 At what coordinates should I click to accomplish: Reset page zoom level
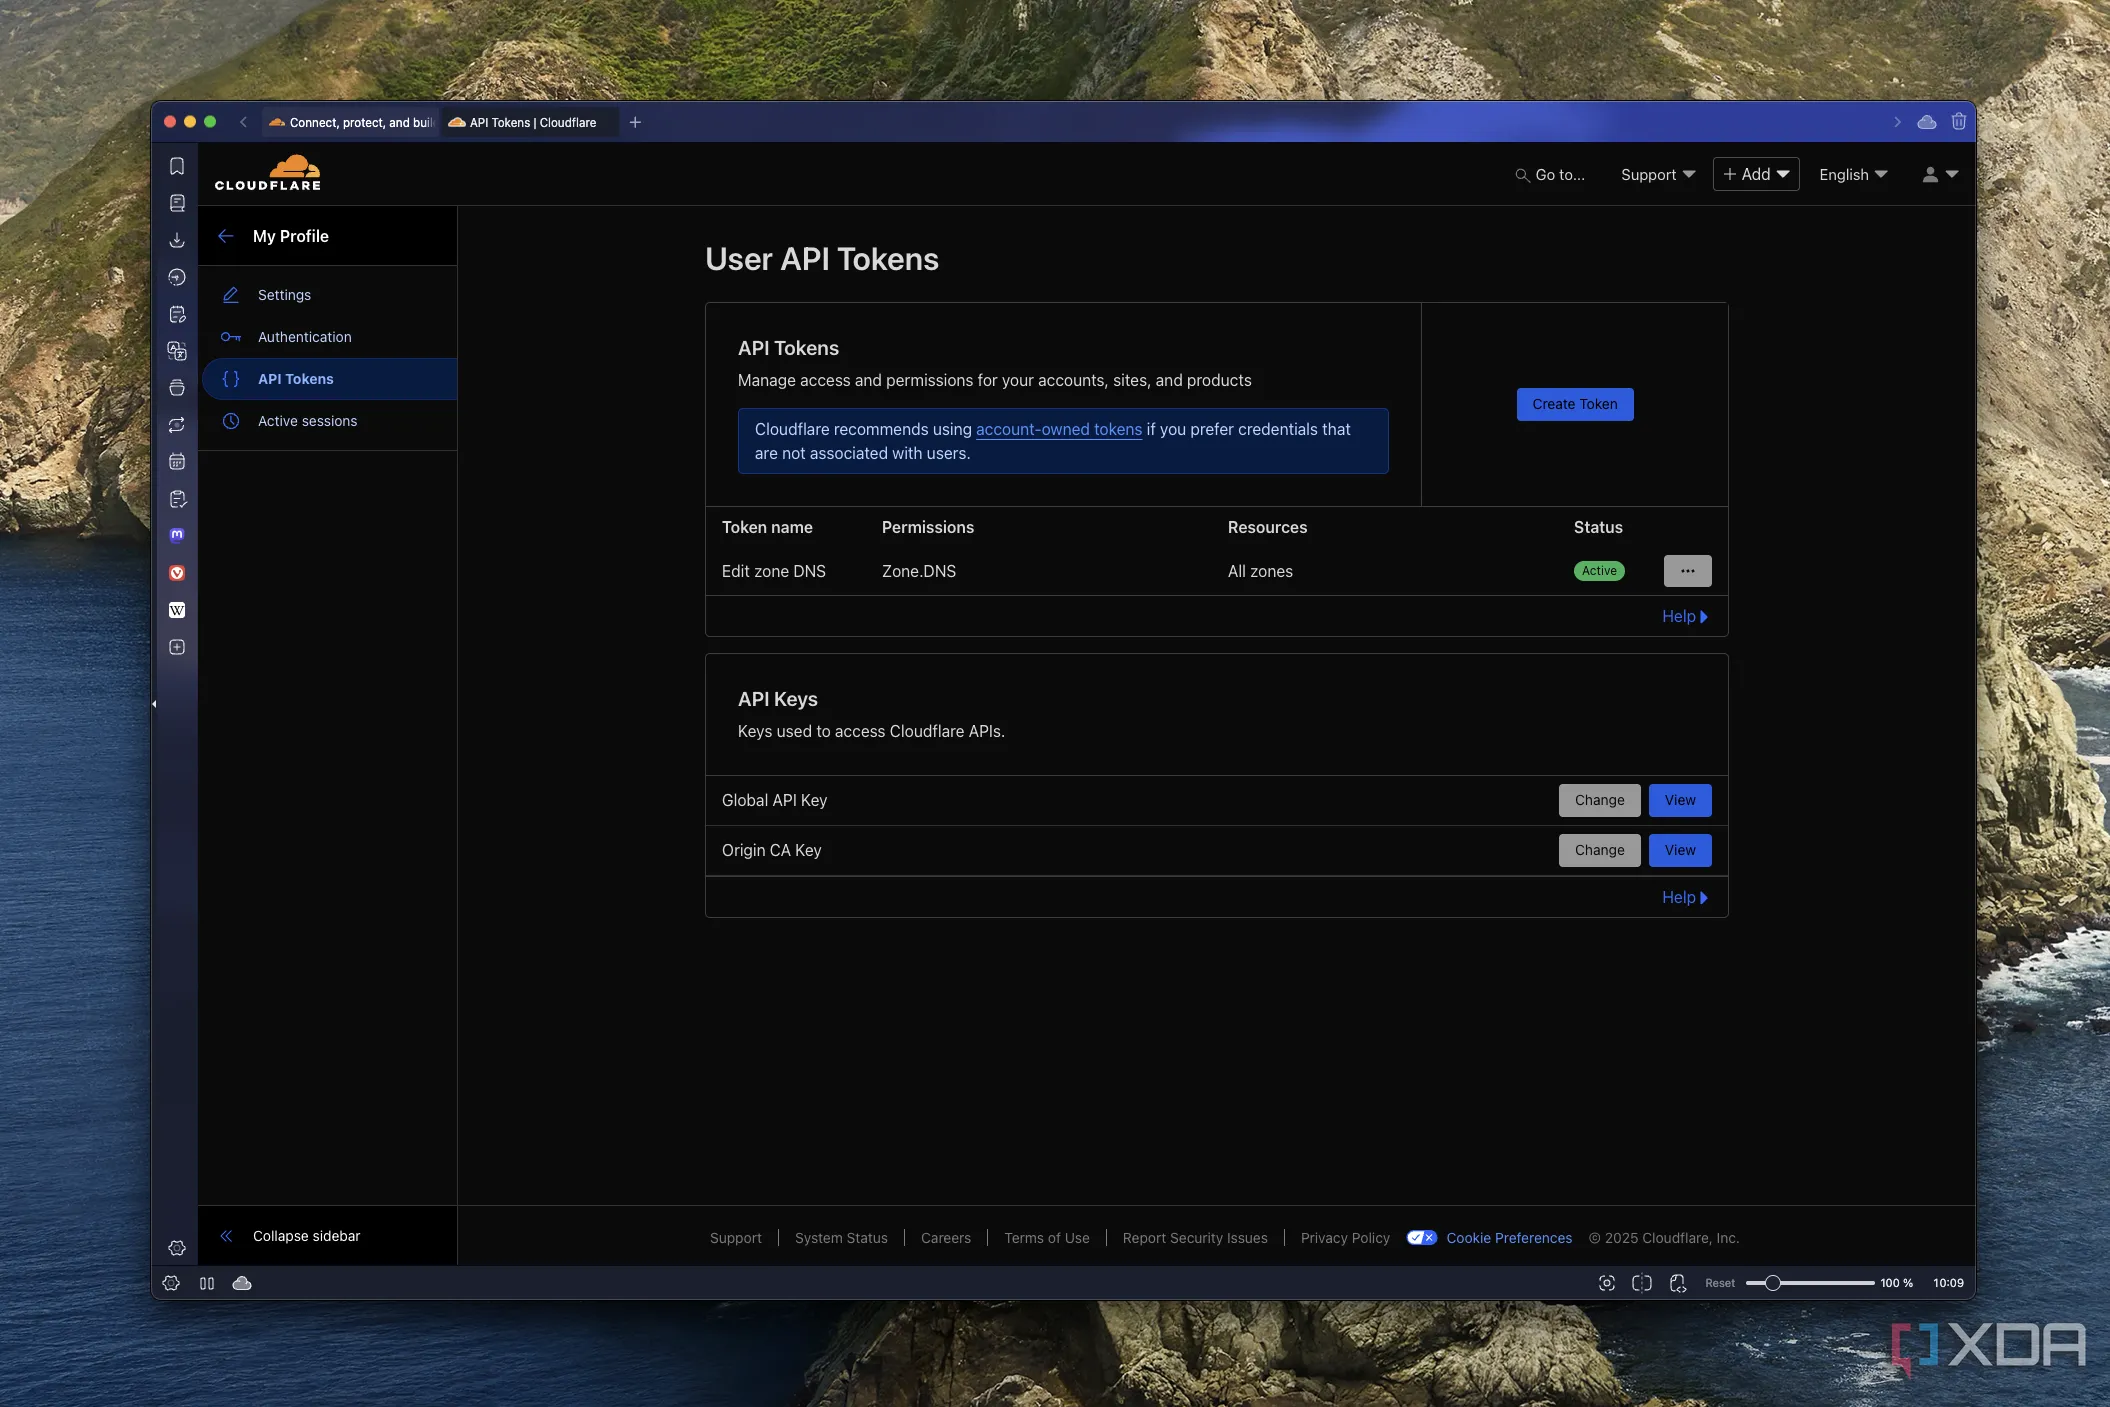click(x=1720, y=1283)
